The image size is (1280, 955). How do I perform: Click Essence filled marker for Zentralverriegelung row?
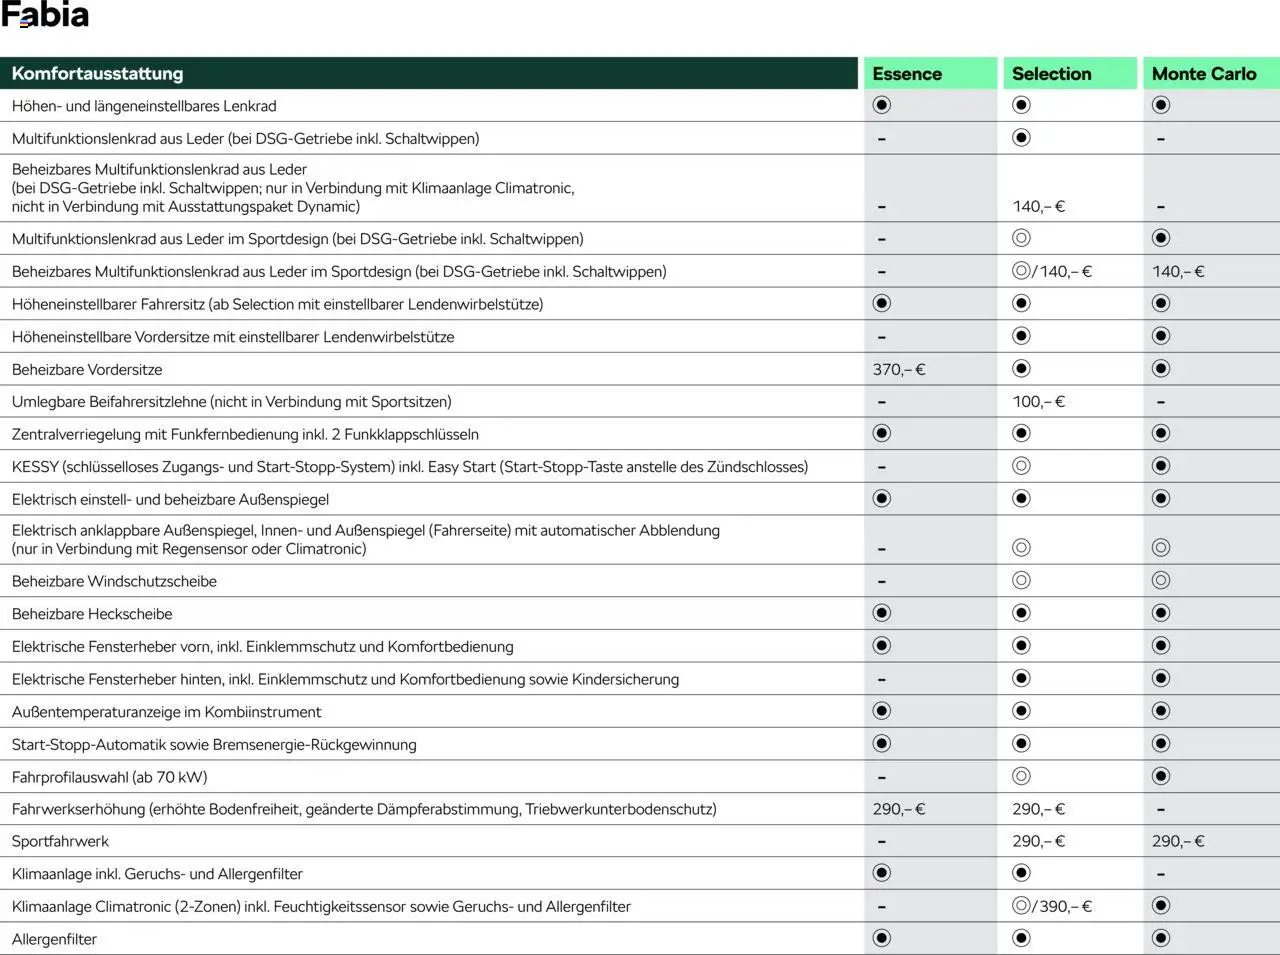point(881,433)
